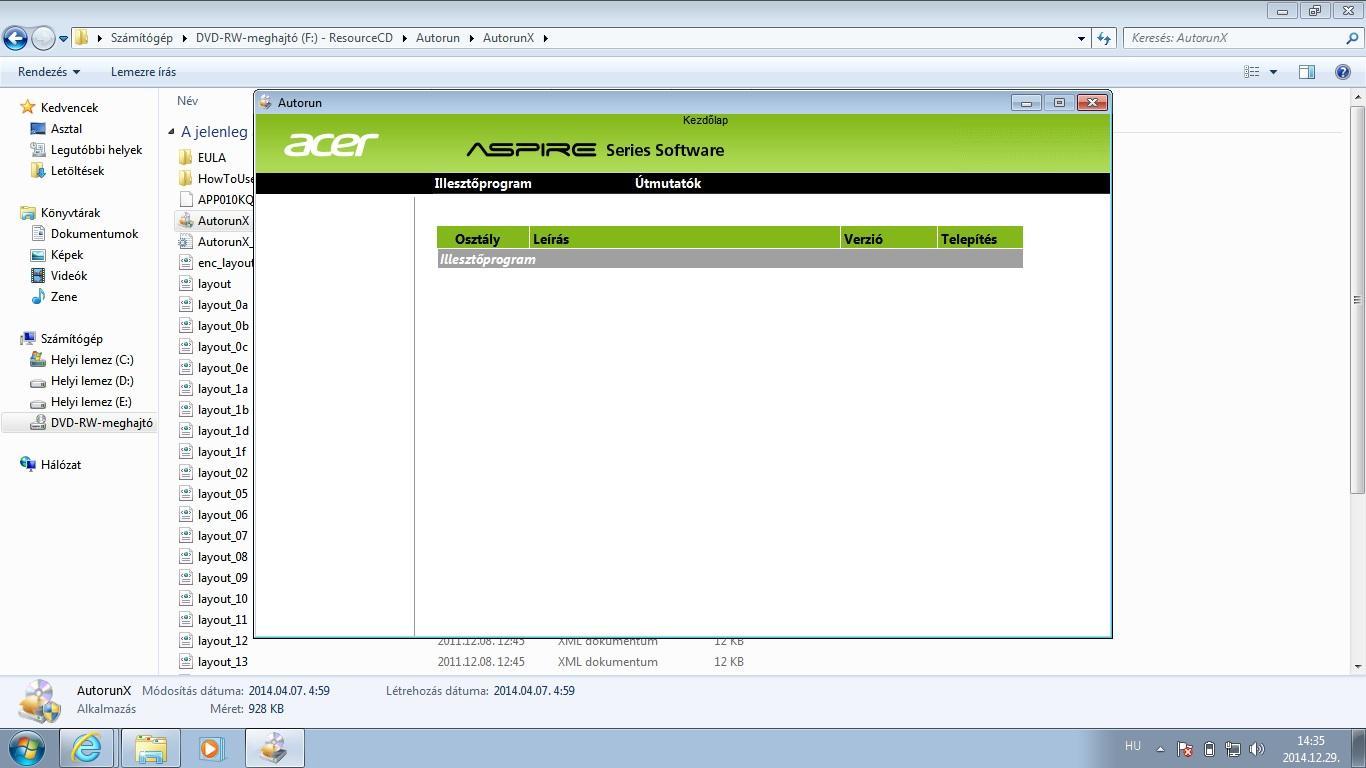Open Helyi lemez (E:)
1366x768 pixels.
(x=91, y=401)
